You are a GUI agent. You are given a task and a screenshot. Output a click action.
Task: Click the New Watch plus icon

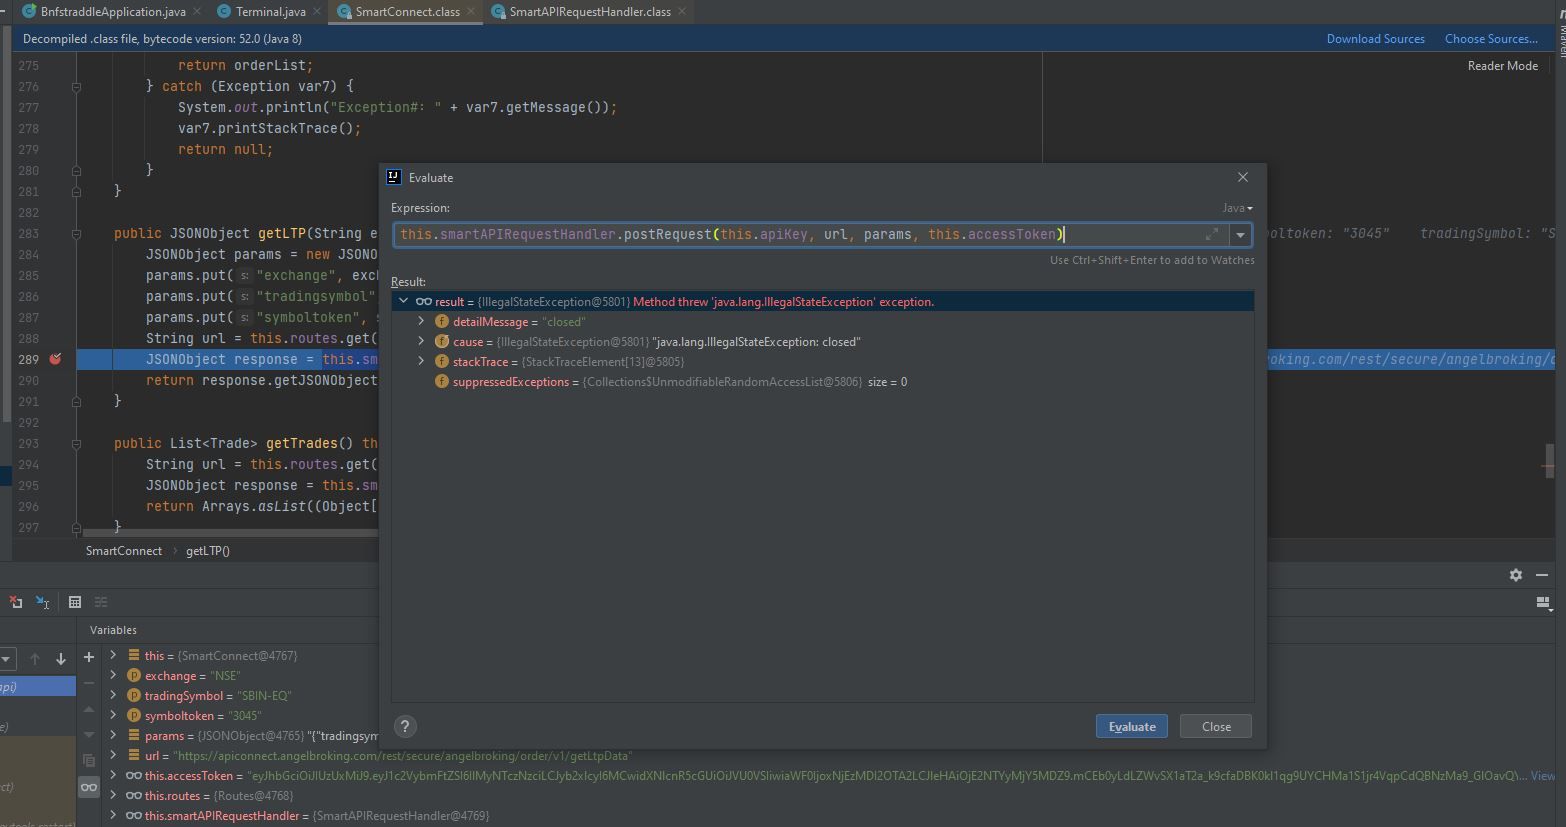tap(89, 657)
